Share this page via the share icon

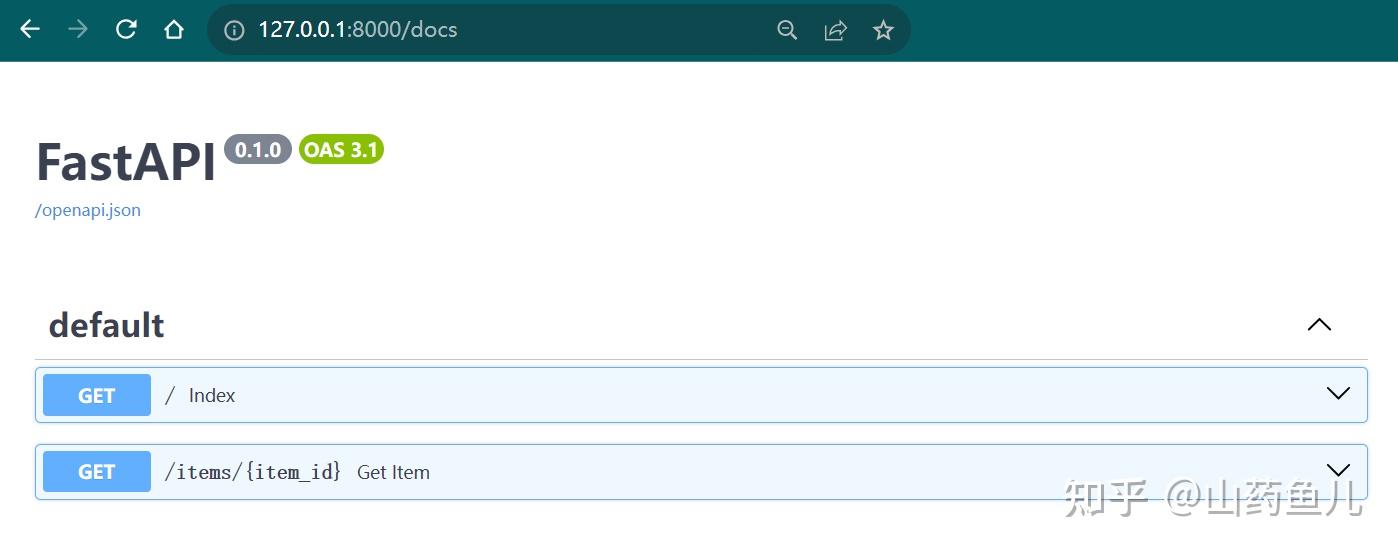pos(835,30)
